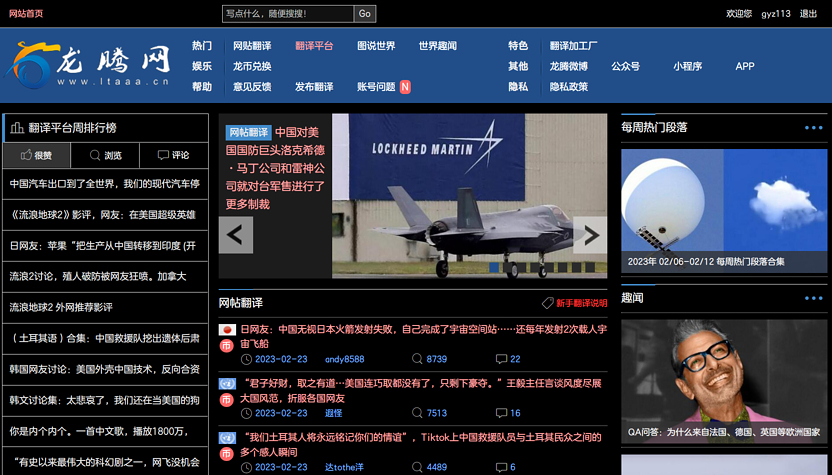Open the Lockheed Martin carousel image
The height and width of the screenshot is (475, 832).
[470, 196]
